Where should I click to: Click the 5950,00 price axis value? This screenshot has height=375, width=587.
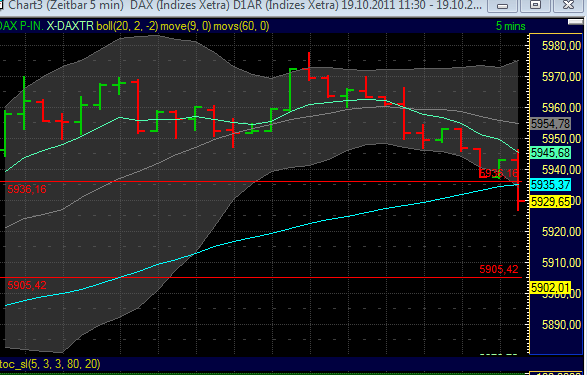tap(561, 139)
